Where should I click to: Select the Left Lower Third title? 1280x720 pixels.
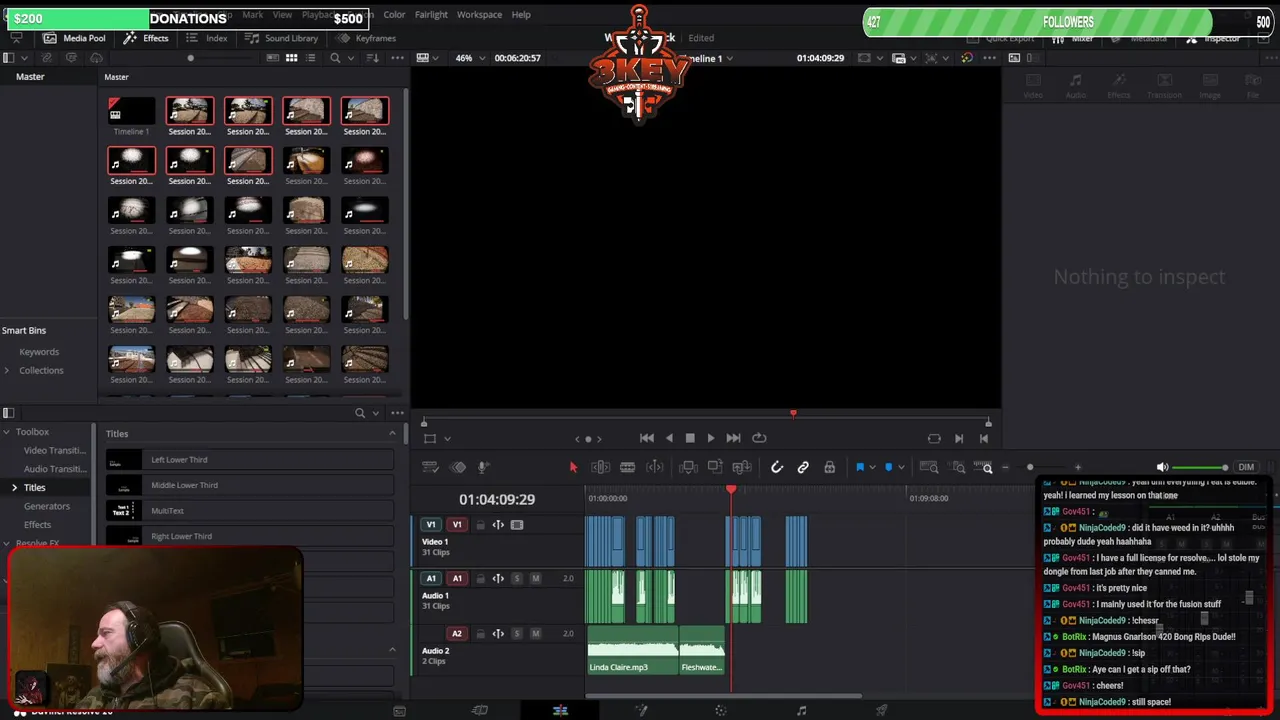250,460
